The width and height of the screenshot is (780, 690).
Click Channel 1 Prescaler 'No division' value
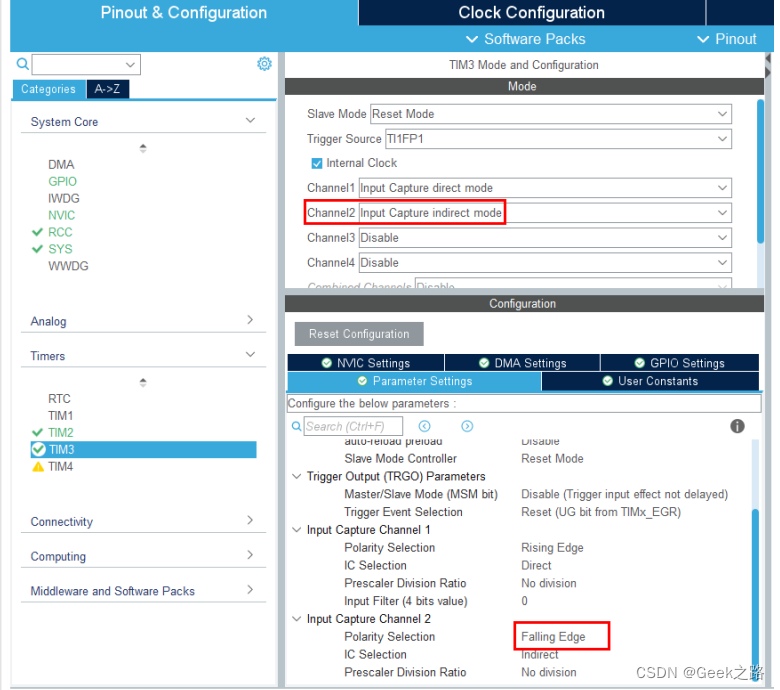[549, 584]
